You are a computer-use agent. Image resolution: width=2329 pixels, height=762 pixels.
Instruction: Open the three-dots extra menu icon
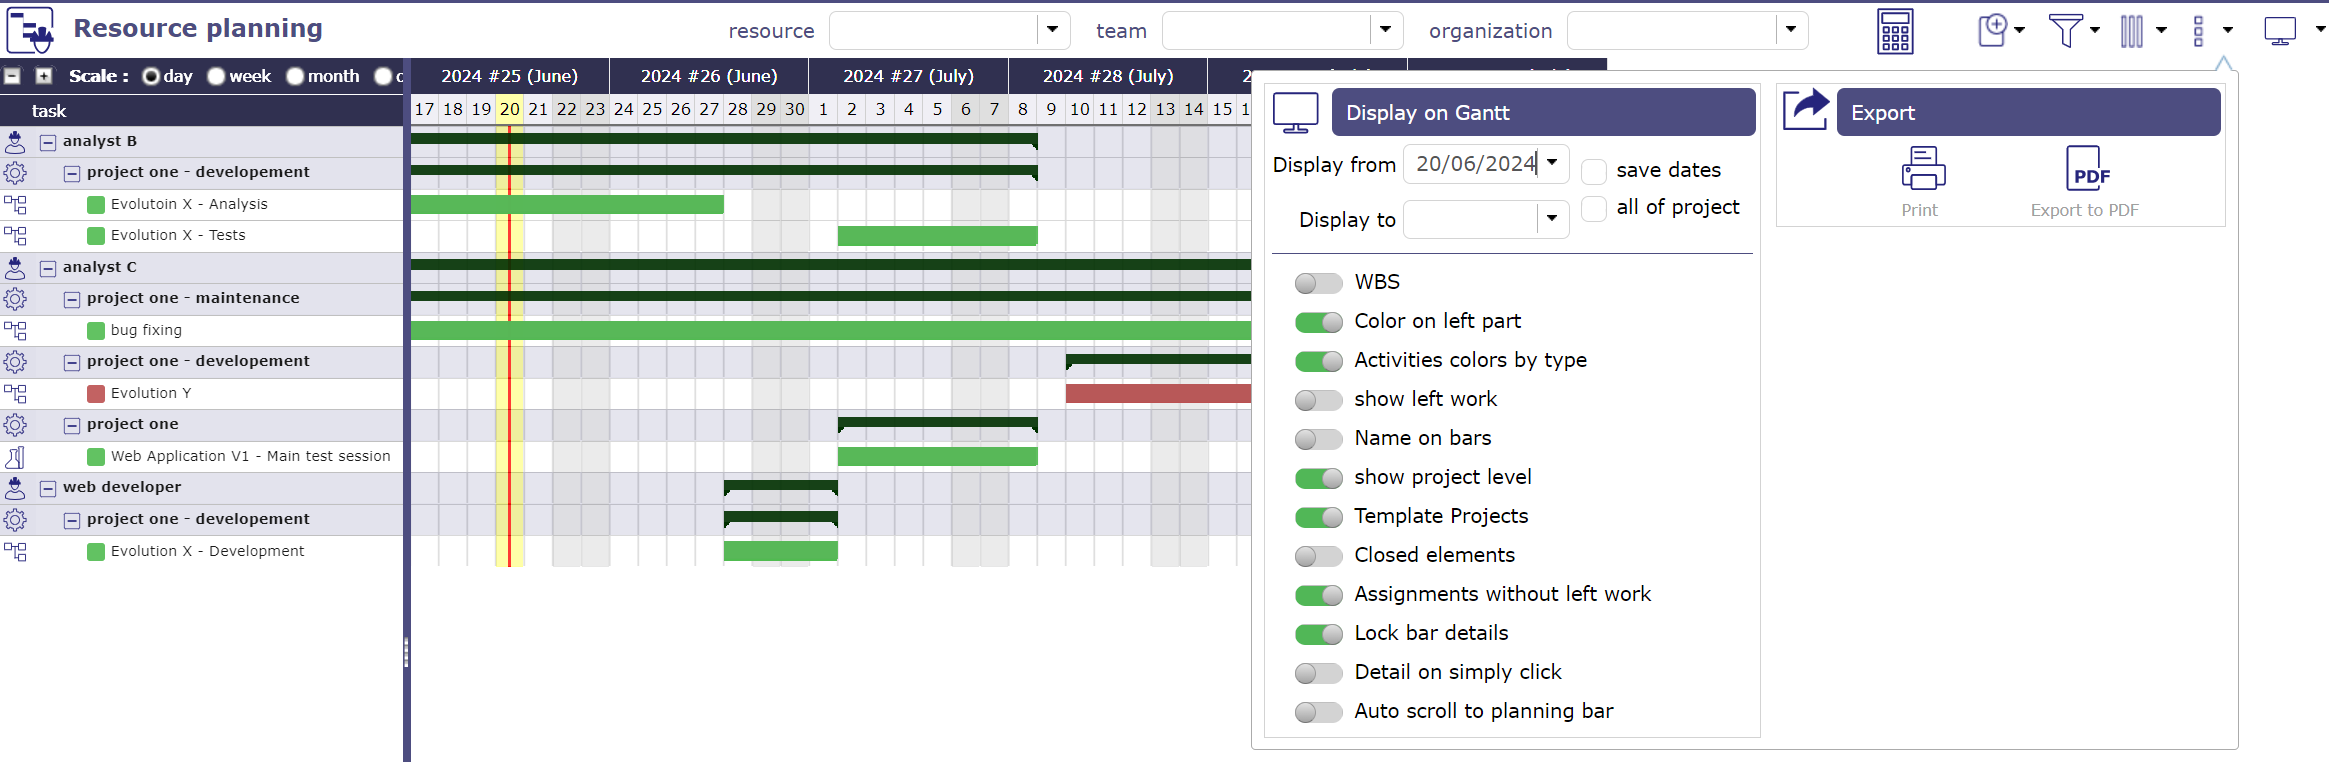[2198, 31]
